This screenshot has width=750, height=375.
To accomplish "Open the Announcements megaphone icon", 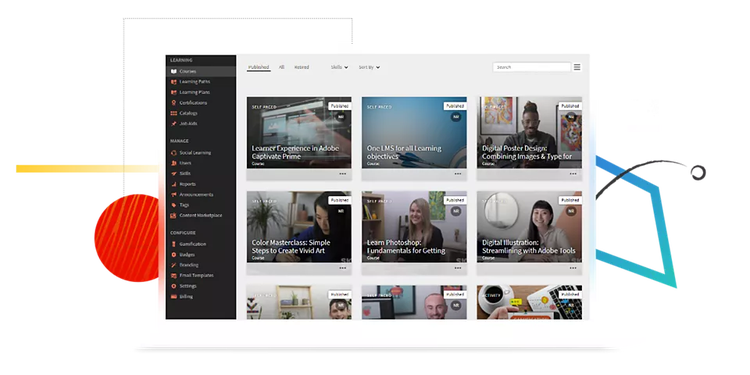I will point(174,195).
